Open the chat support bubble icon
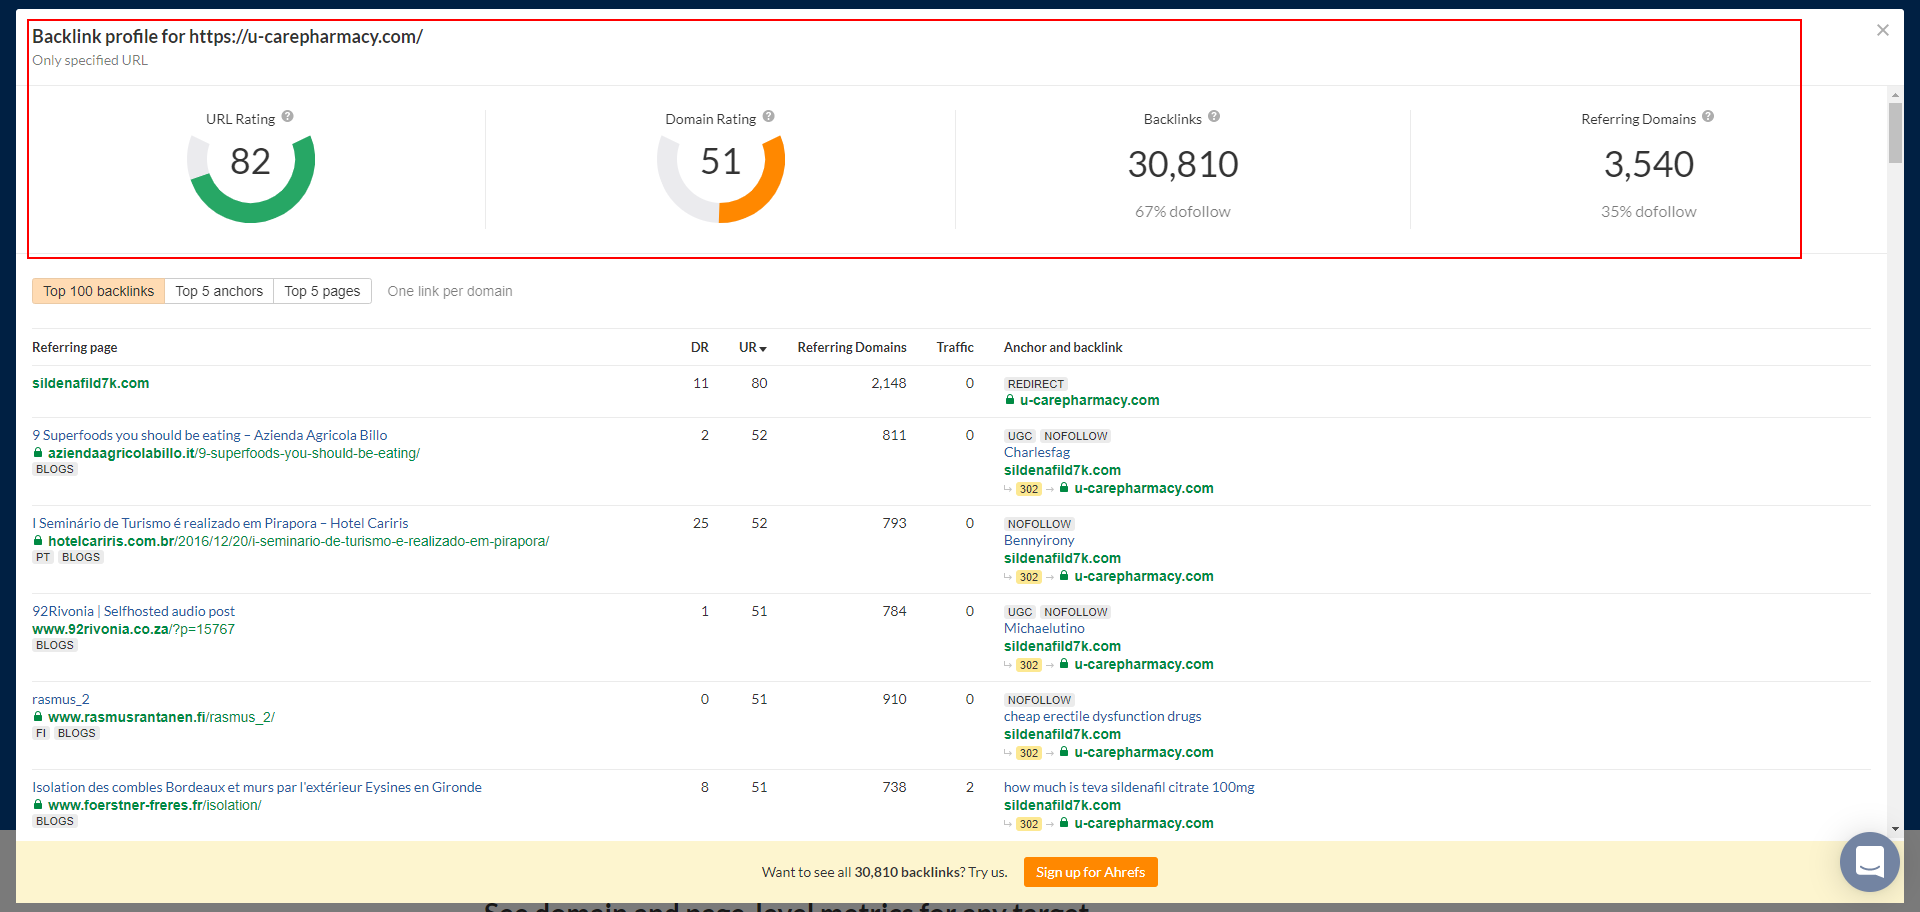The height and width of the screenshot is (912, 1920). click(1869, 861)
